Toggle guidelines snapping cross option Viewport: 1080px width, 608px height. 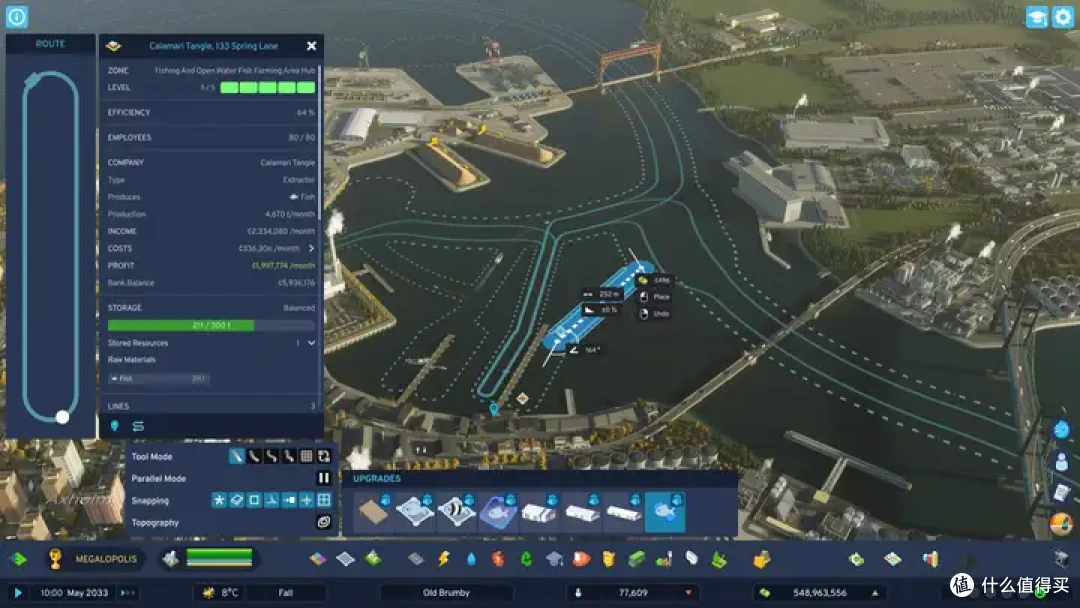(307, 500)
